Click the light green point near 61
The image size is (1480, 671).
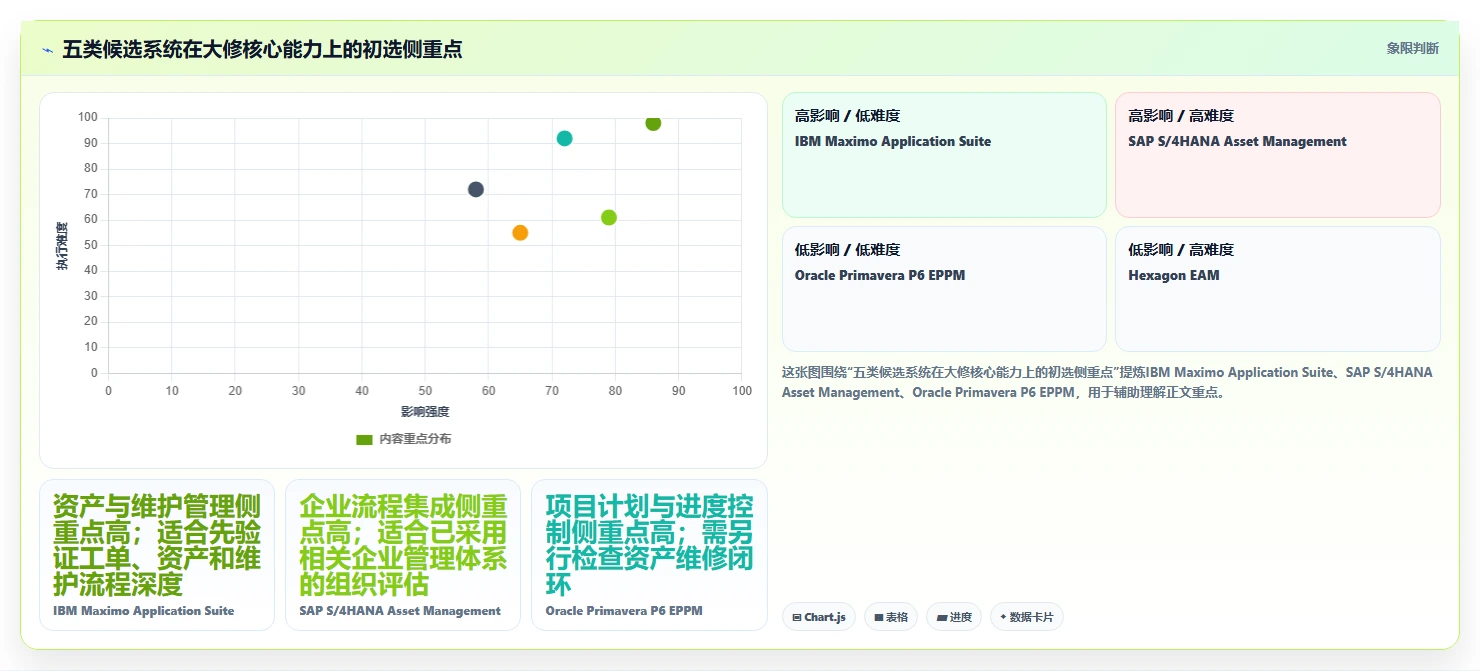pyautogui.click(x=609, y=218)
